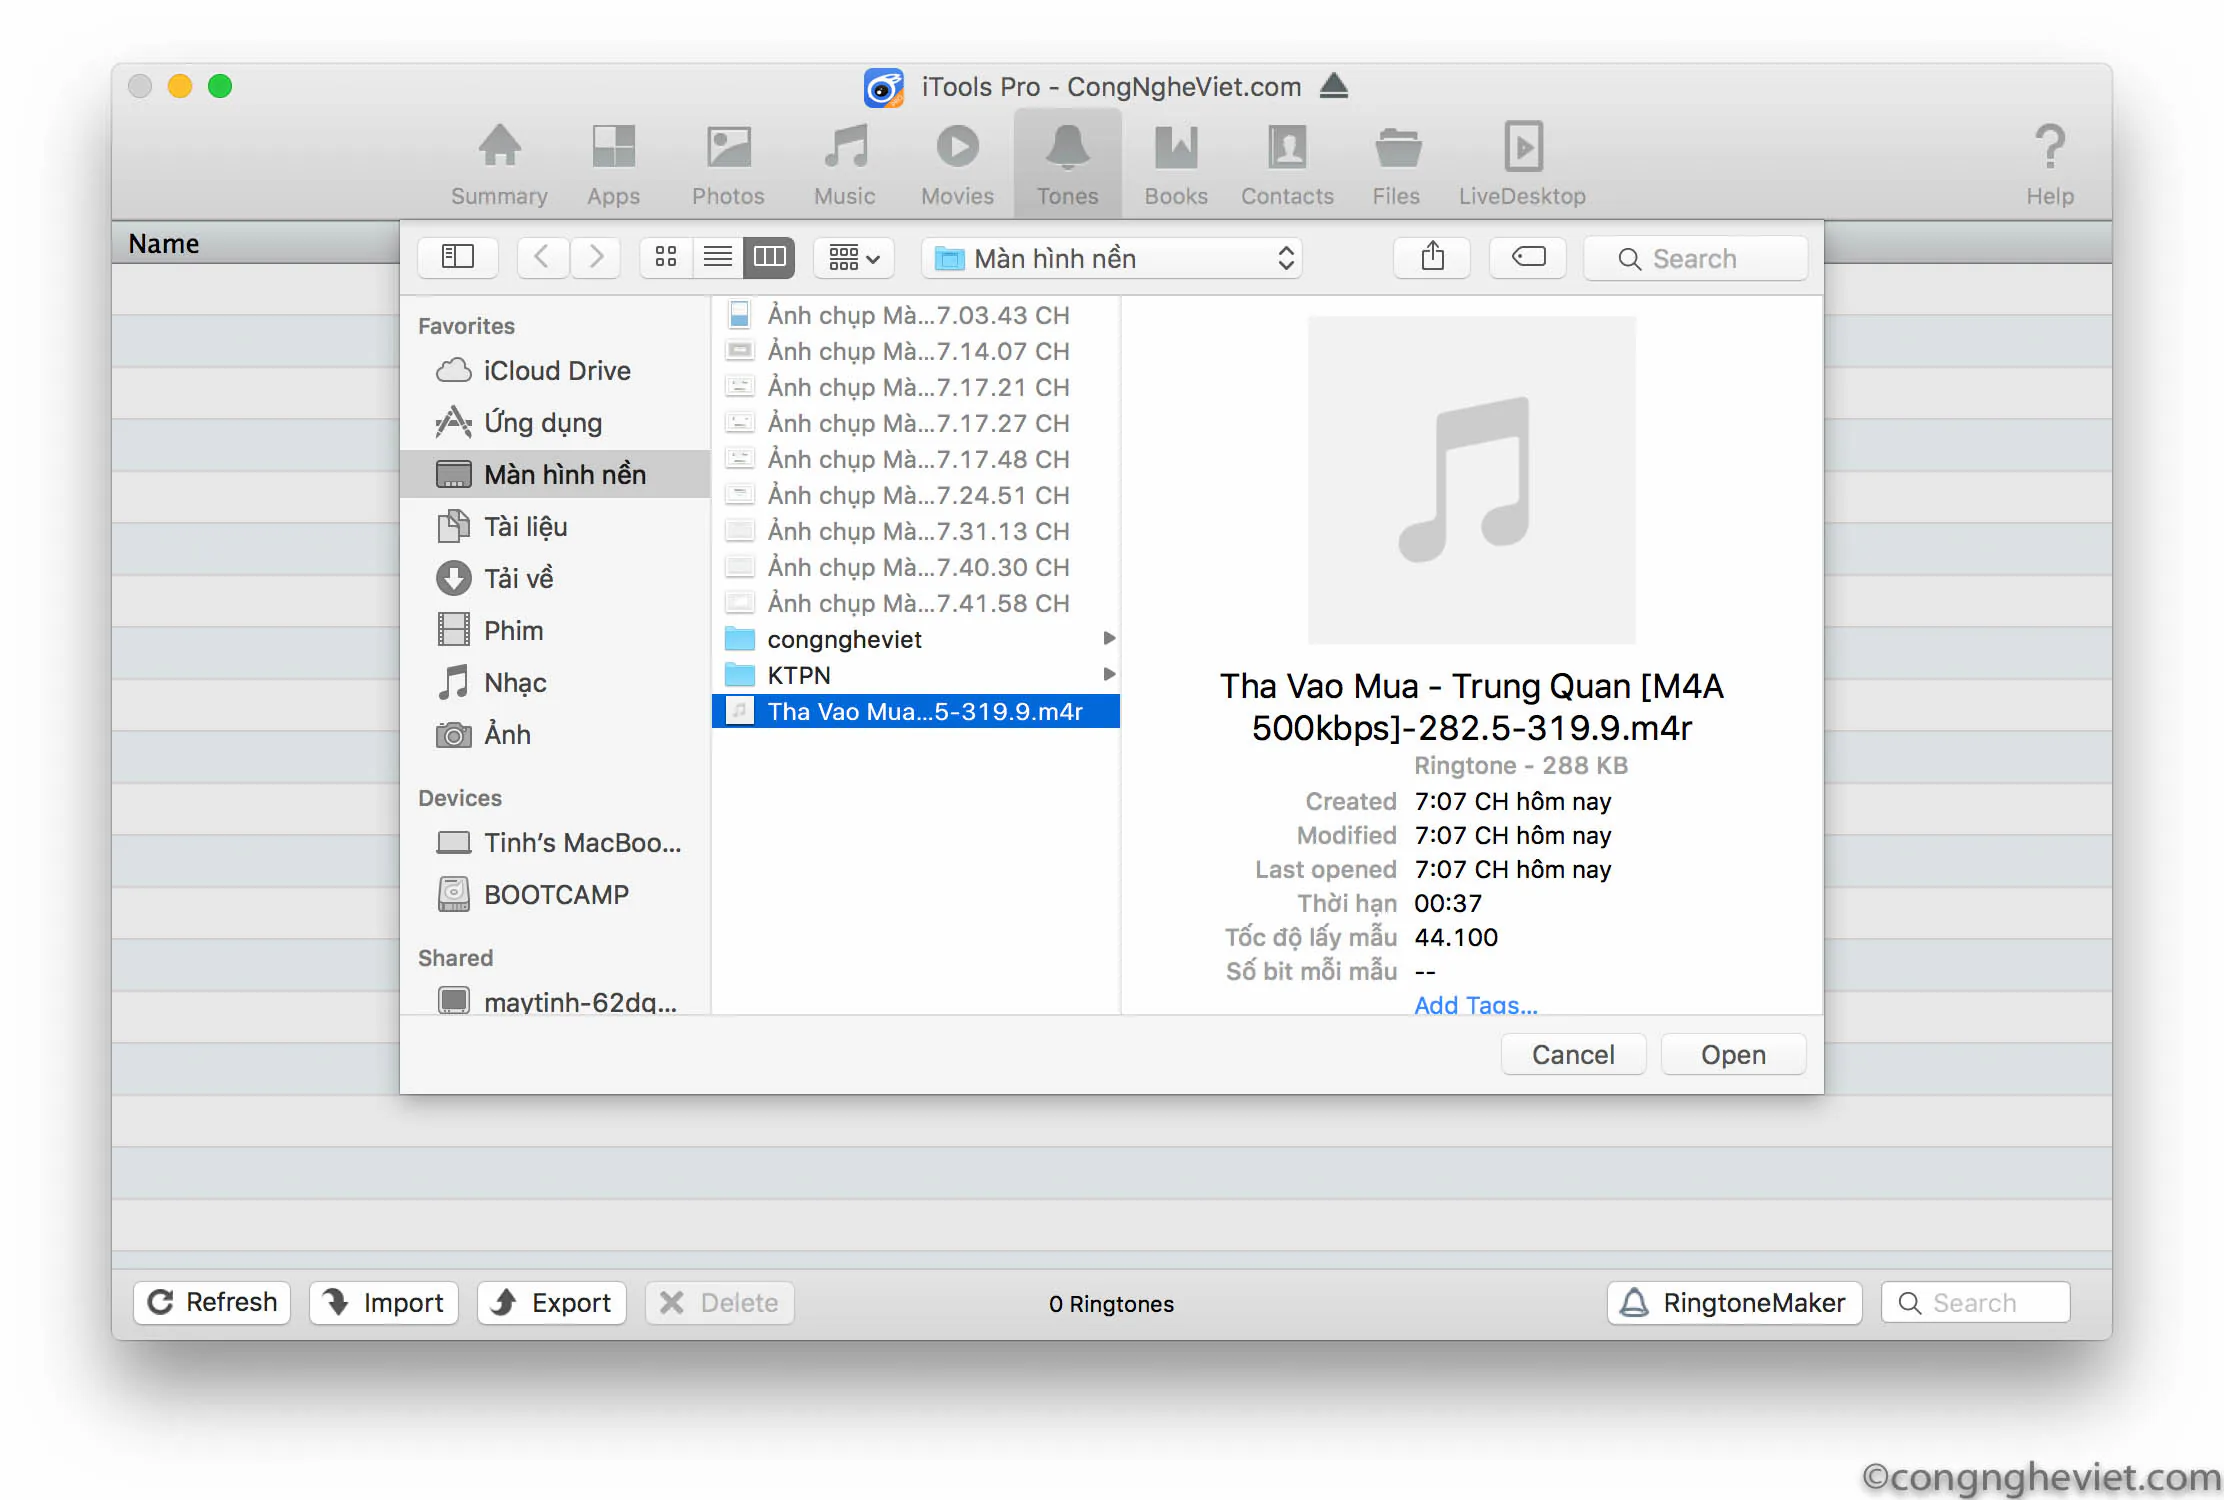Launch the LiveDesktop section
The image size is (2224, 1500).
click(x=1522, y=164)
